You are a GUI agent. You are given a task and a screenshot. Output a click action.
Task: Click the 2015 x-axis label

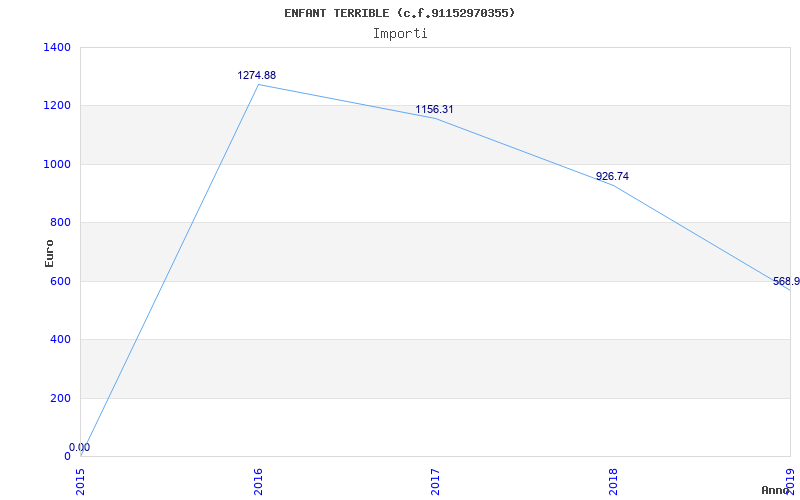click(81, 481)
